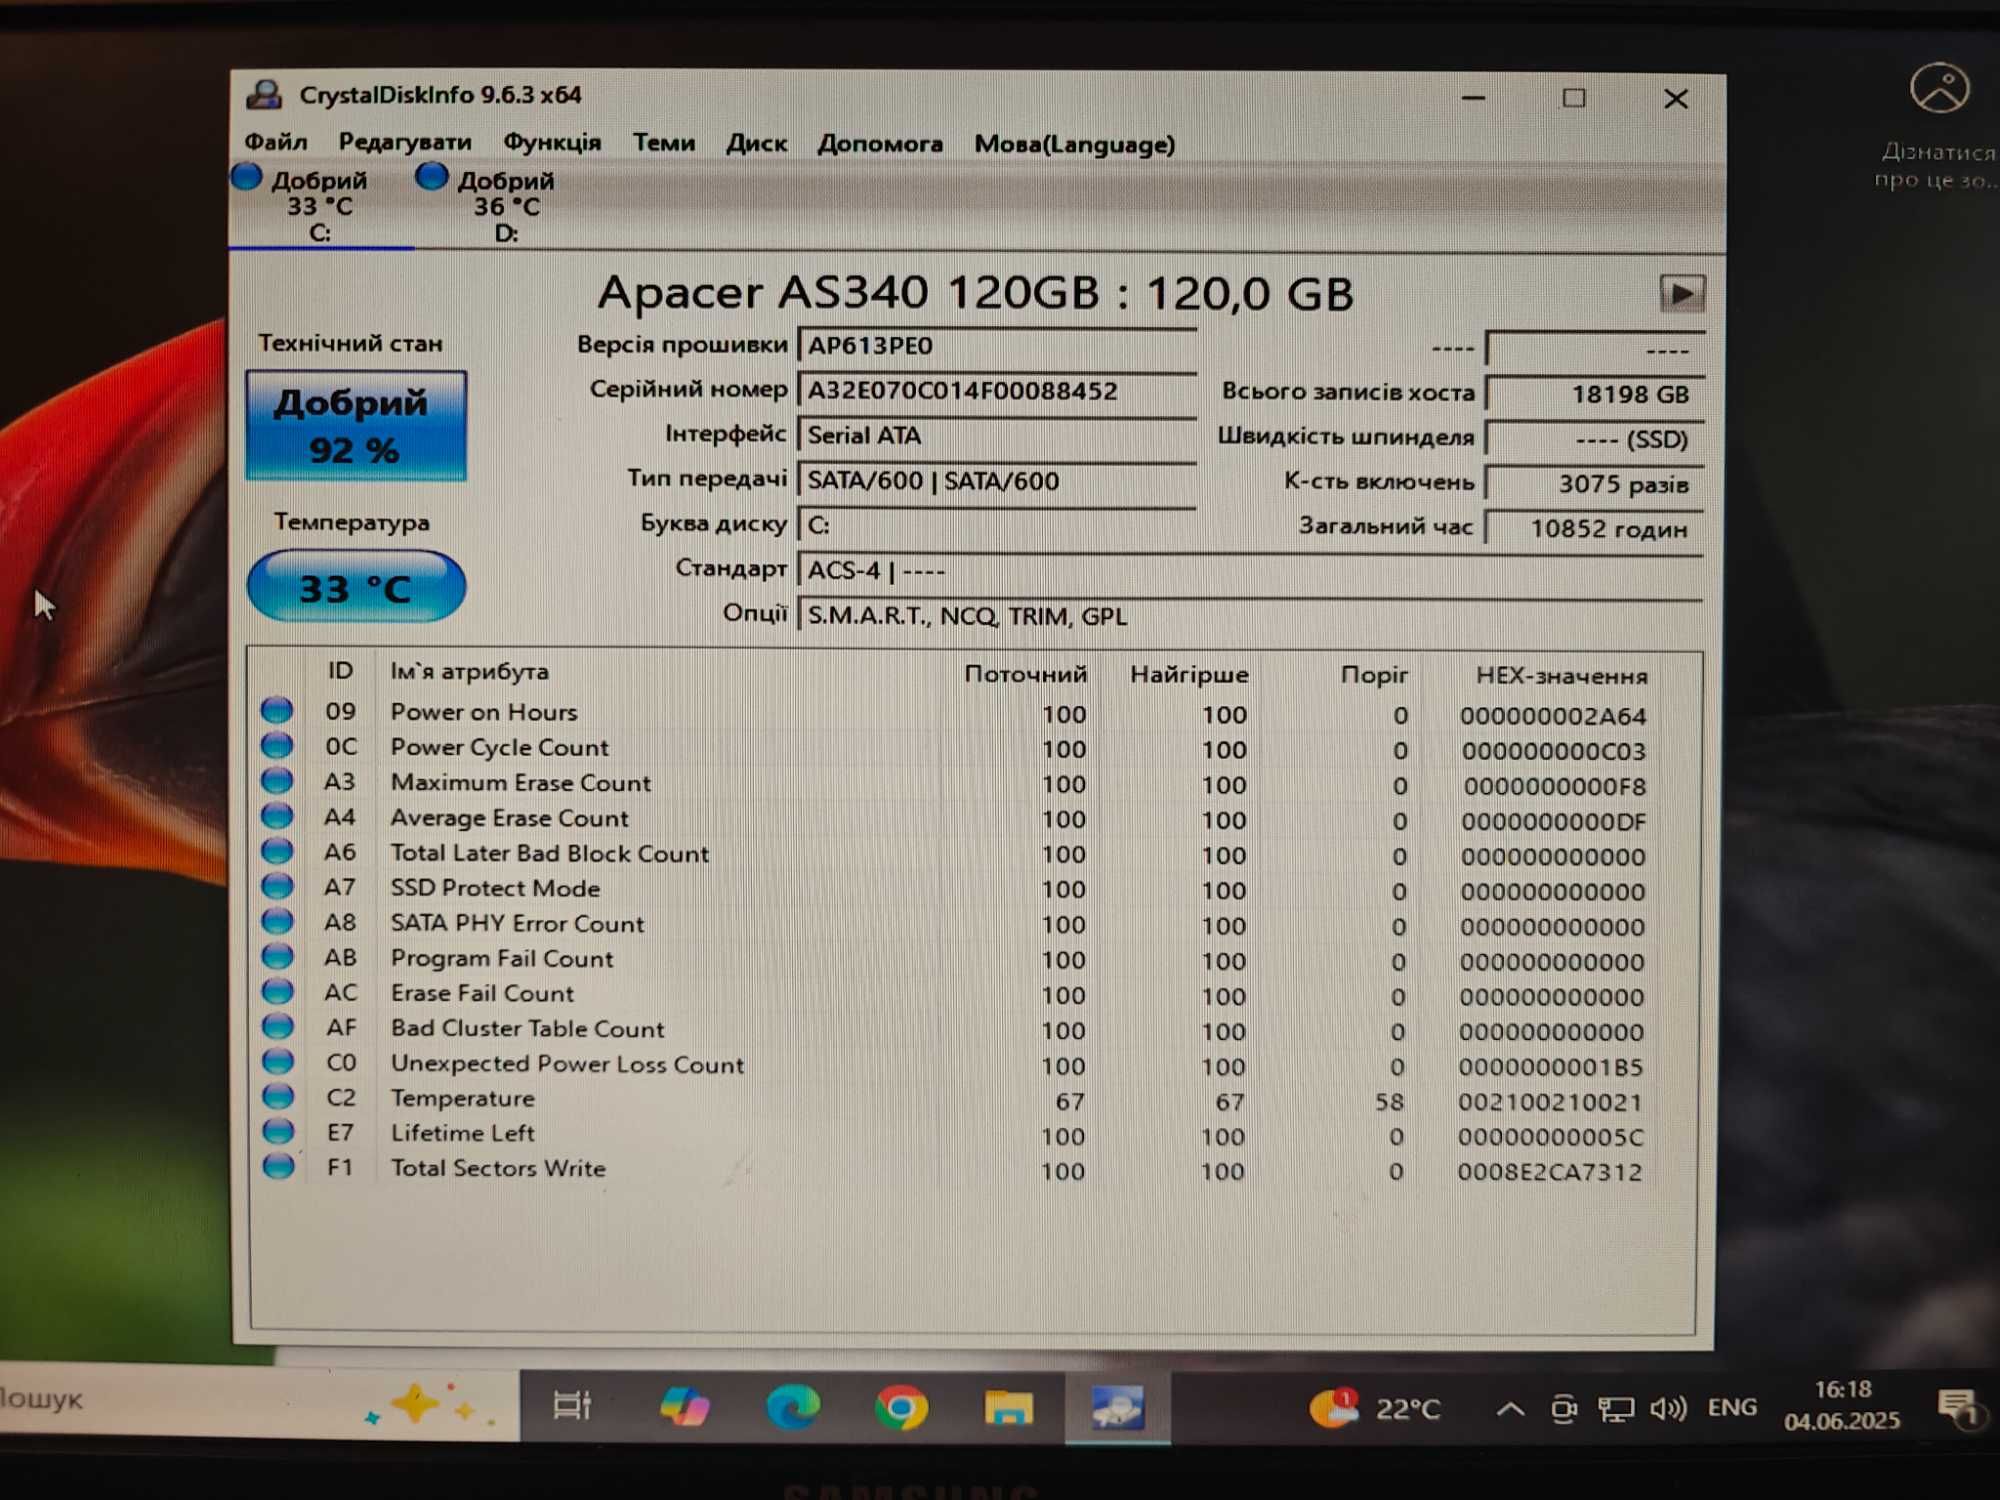The image size is (2000, 1500).
Task: Click the Поточний column header
Action: [x=1025, y=674]
